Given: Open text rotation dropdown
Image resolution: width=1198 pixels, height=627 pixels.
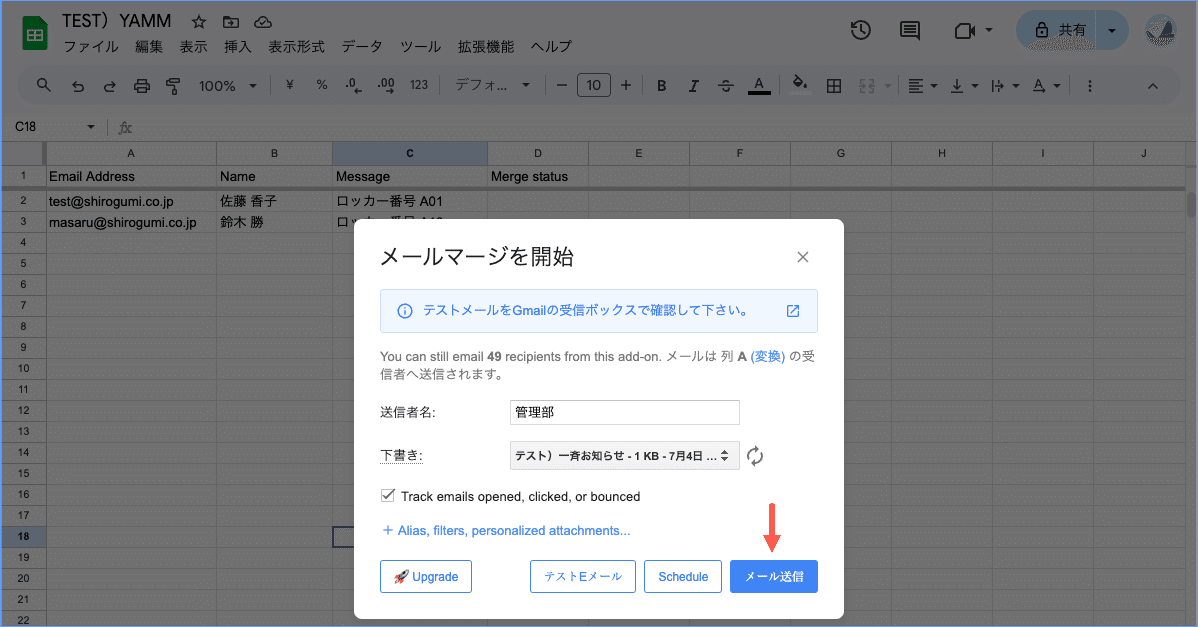Looking at the screenshot, I should click(1046, 86).
